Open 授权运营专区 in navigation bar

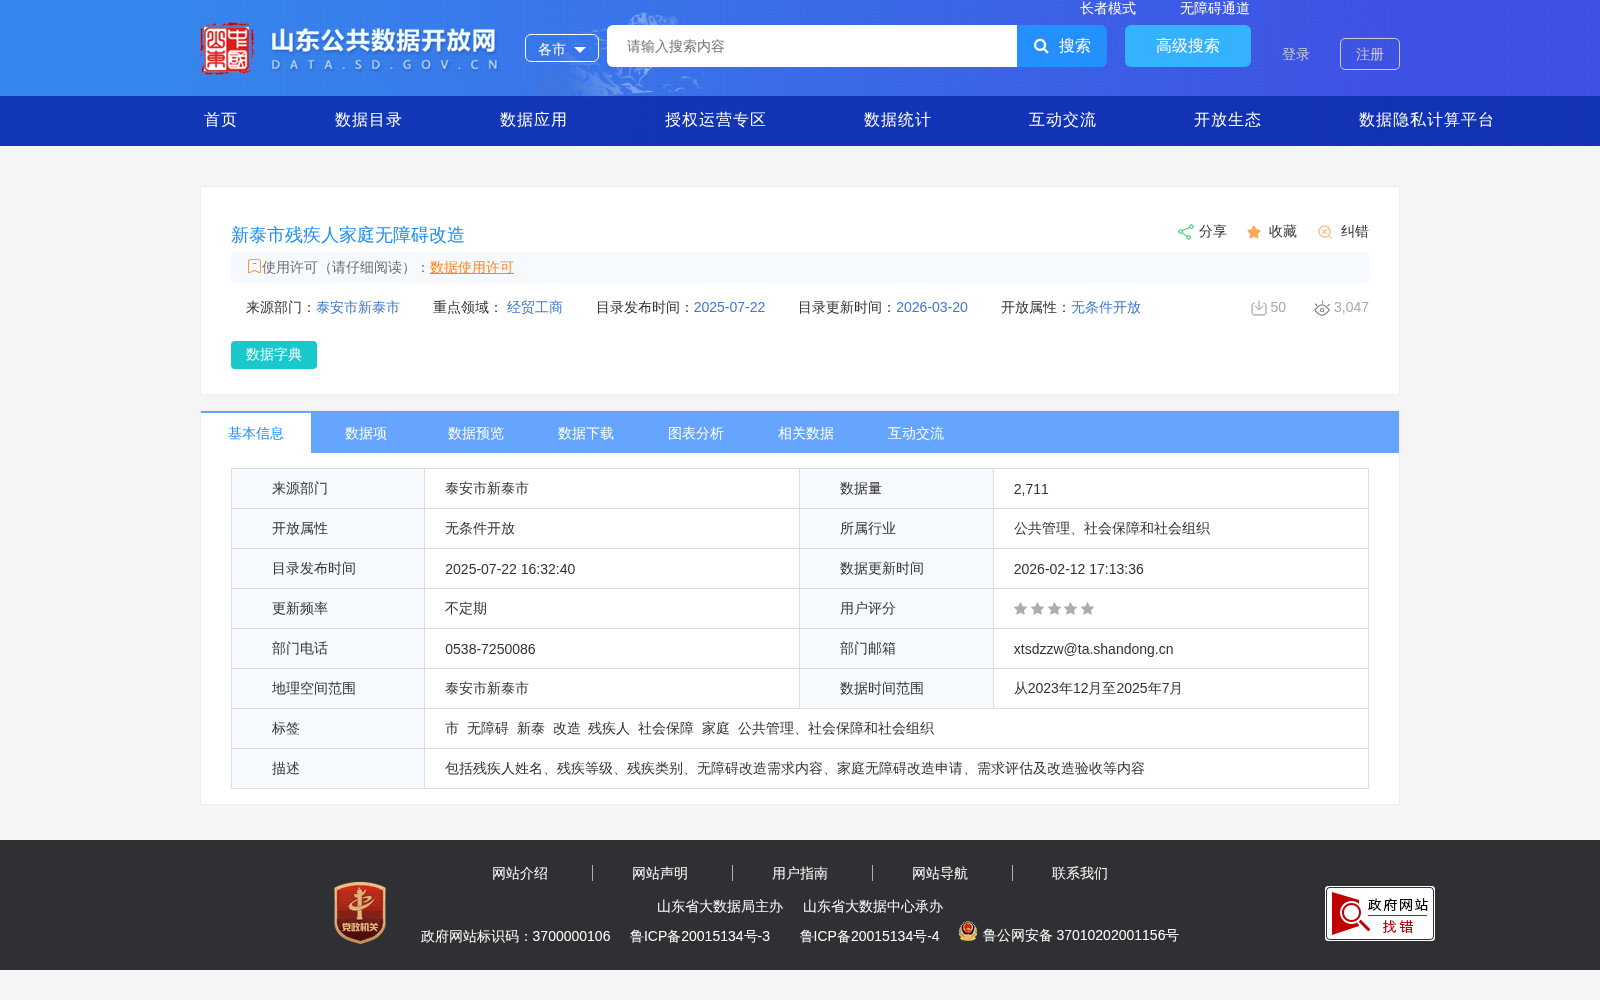pyautogui.click(x=716, y=120)
